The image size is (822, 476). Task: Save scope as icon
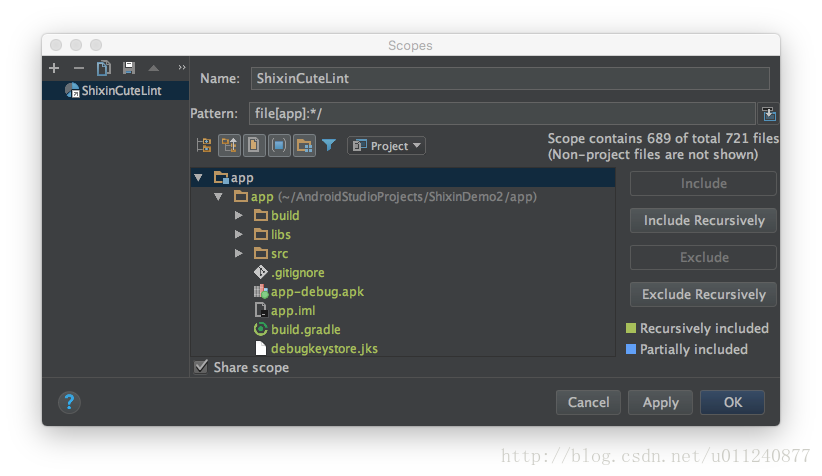pos(128,68)
